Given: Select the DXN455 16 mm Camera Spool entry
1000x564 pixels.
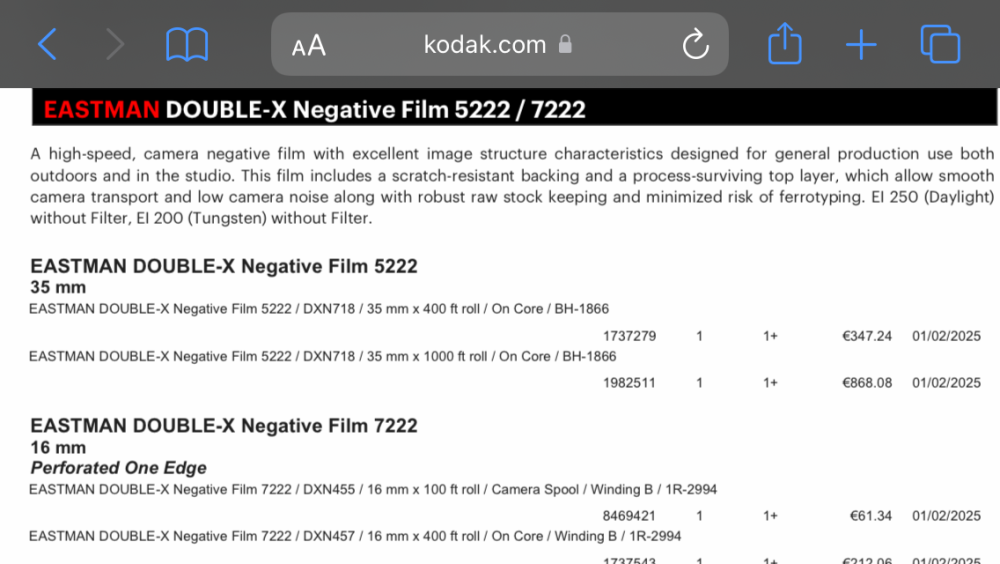Looking at the screenshot, I should [x=373, y=489].
